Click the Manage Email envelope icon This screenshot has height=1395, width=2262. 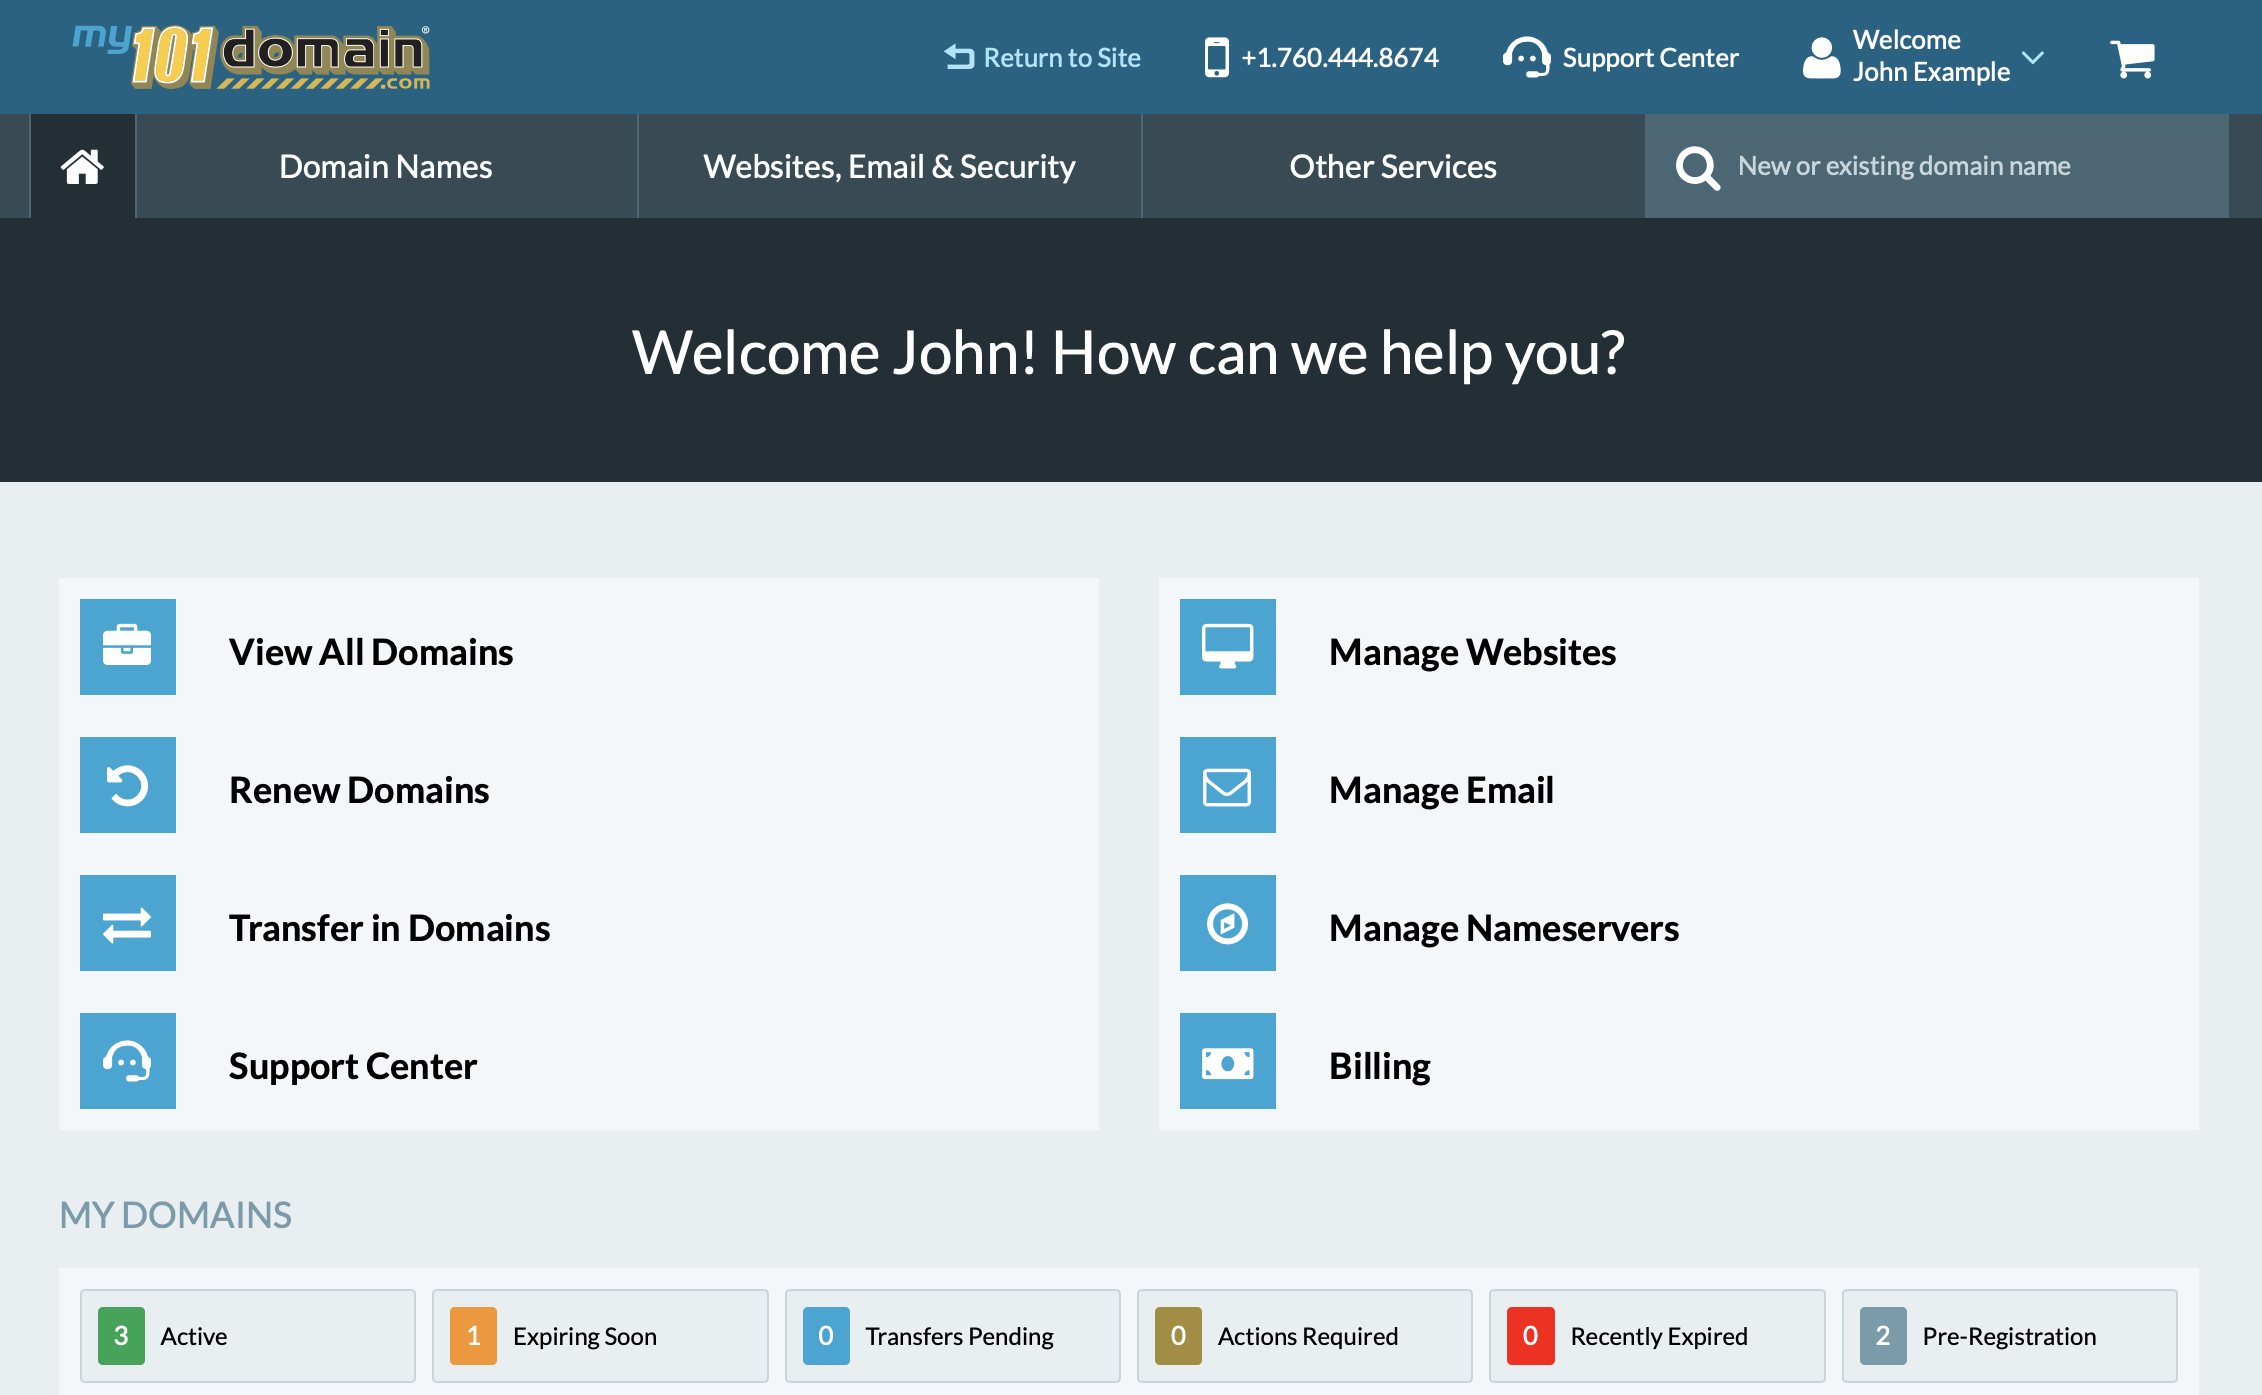pyautogui.click(x=1228, y=785)
